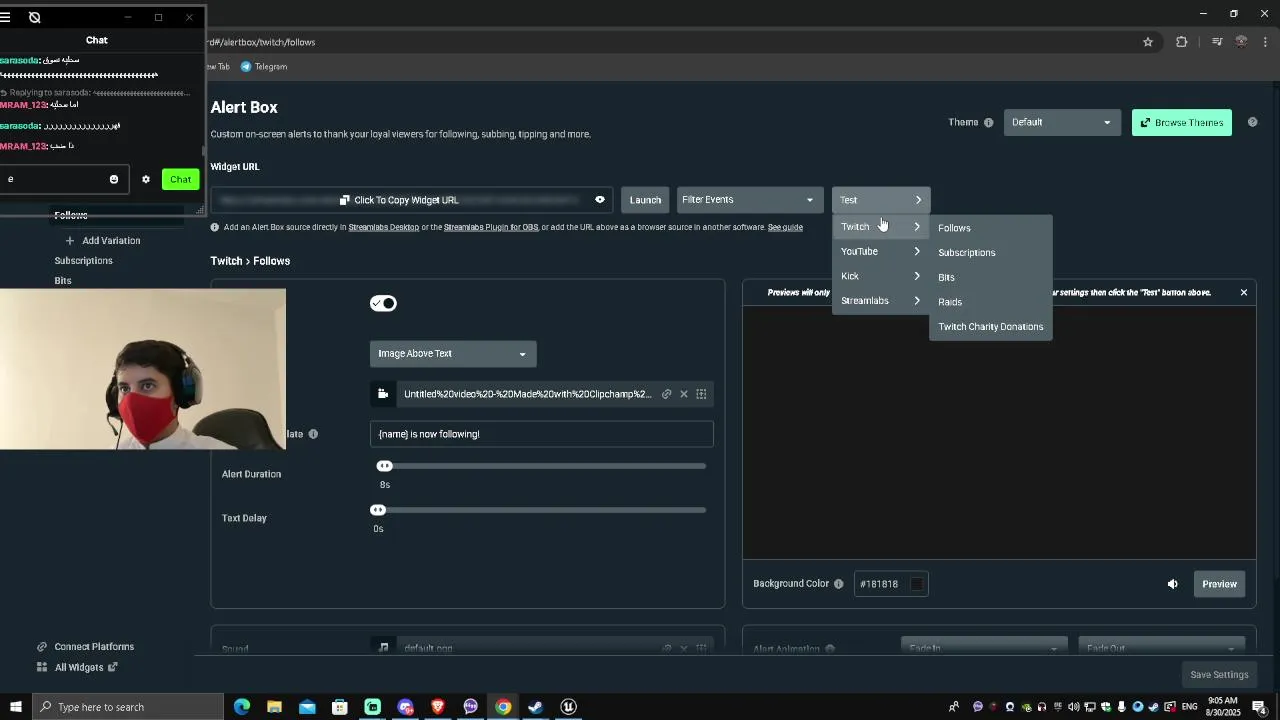The width and height of the screenshot is (1280, 720).
Task: Select Bits in the left sidebar
Action: [63, 281]
